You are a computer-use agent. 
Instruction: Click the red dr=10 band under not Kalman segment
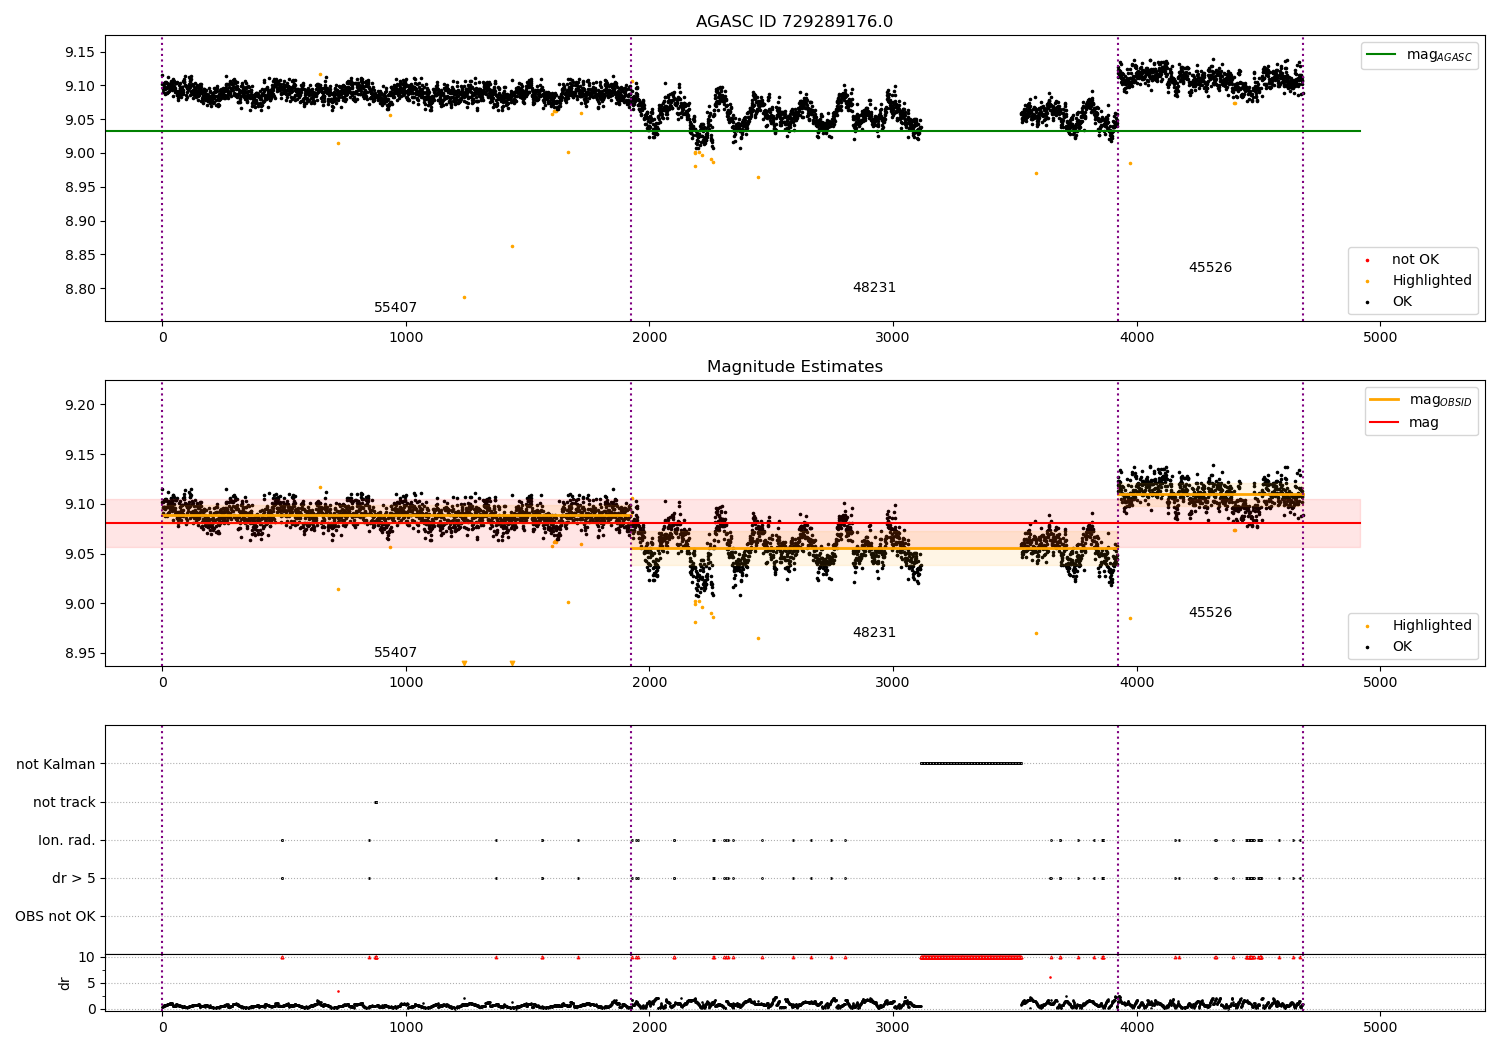(971, 958)
